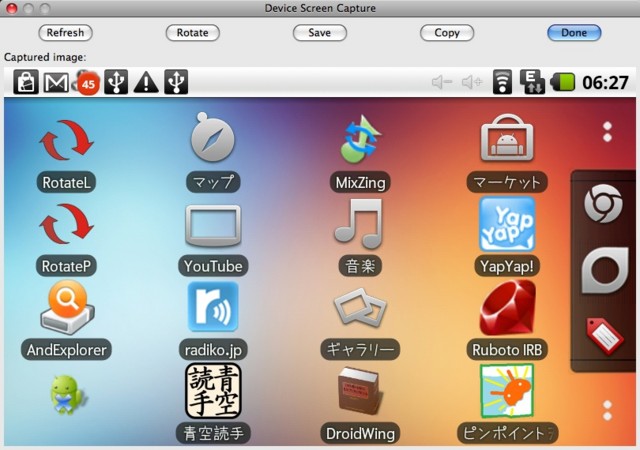Screen dimensions: 640x450
Task: Click the Rotate button
Action: click(x=192, y=33)
